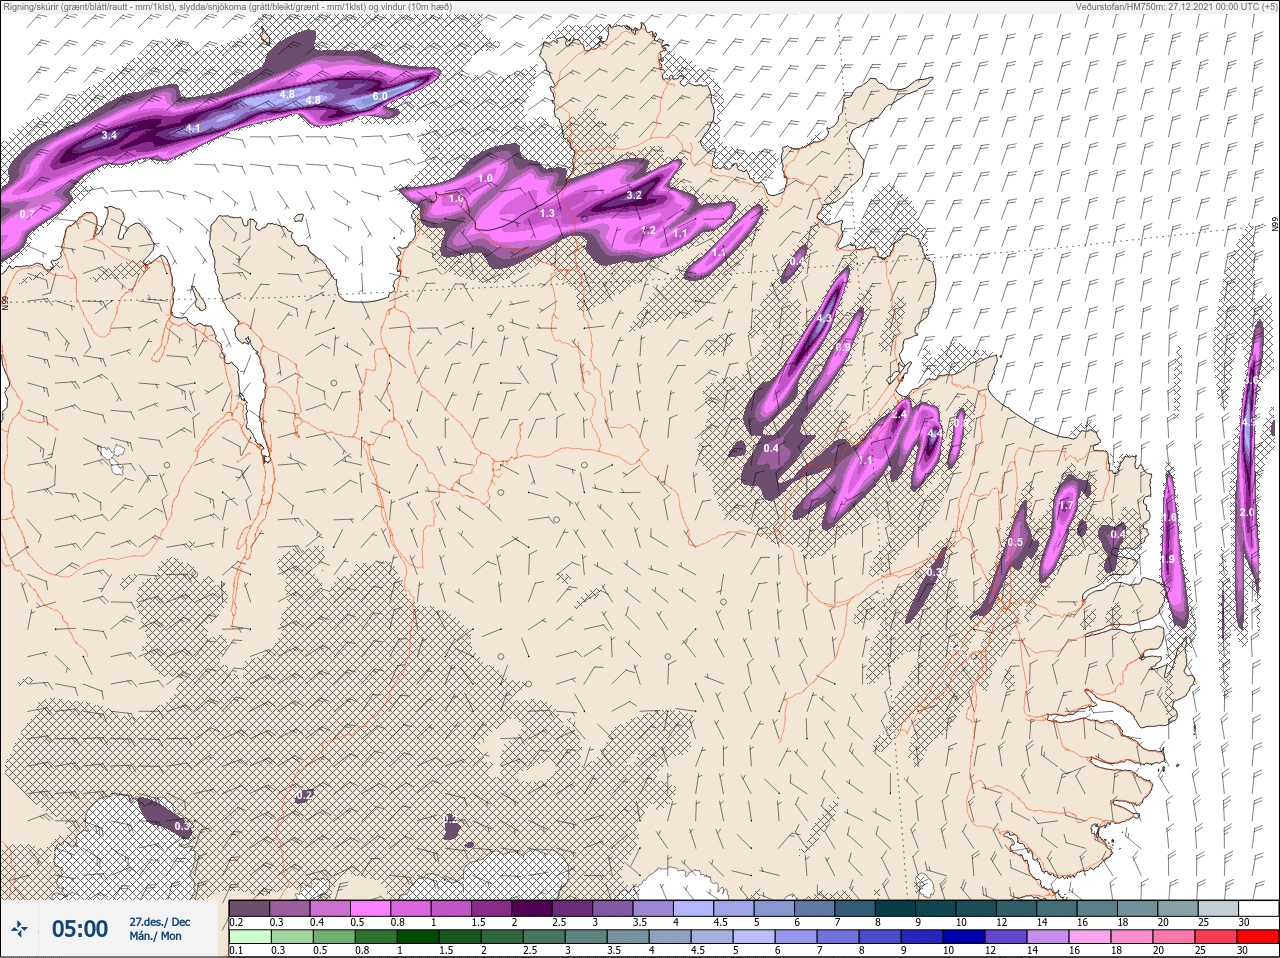This screenshot has width=1280, height=958.
Task: Click the wind compass icon beside 05:00
Action: point(19,930)
